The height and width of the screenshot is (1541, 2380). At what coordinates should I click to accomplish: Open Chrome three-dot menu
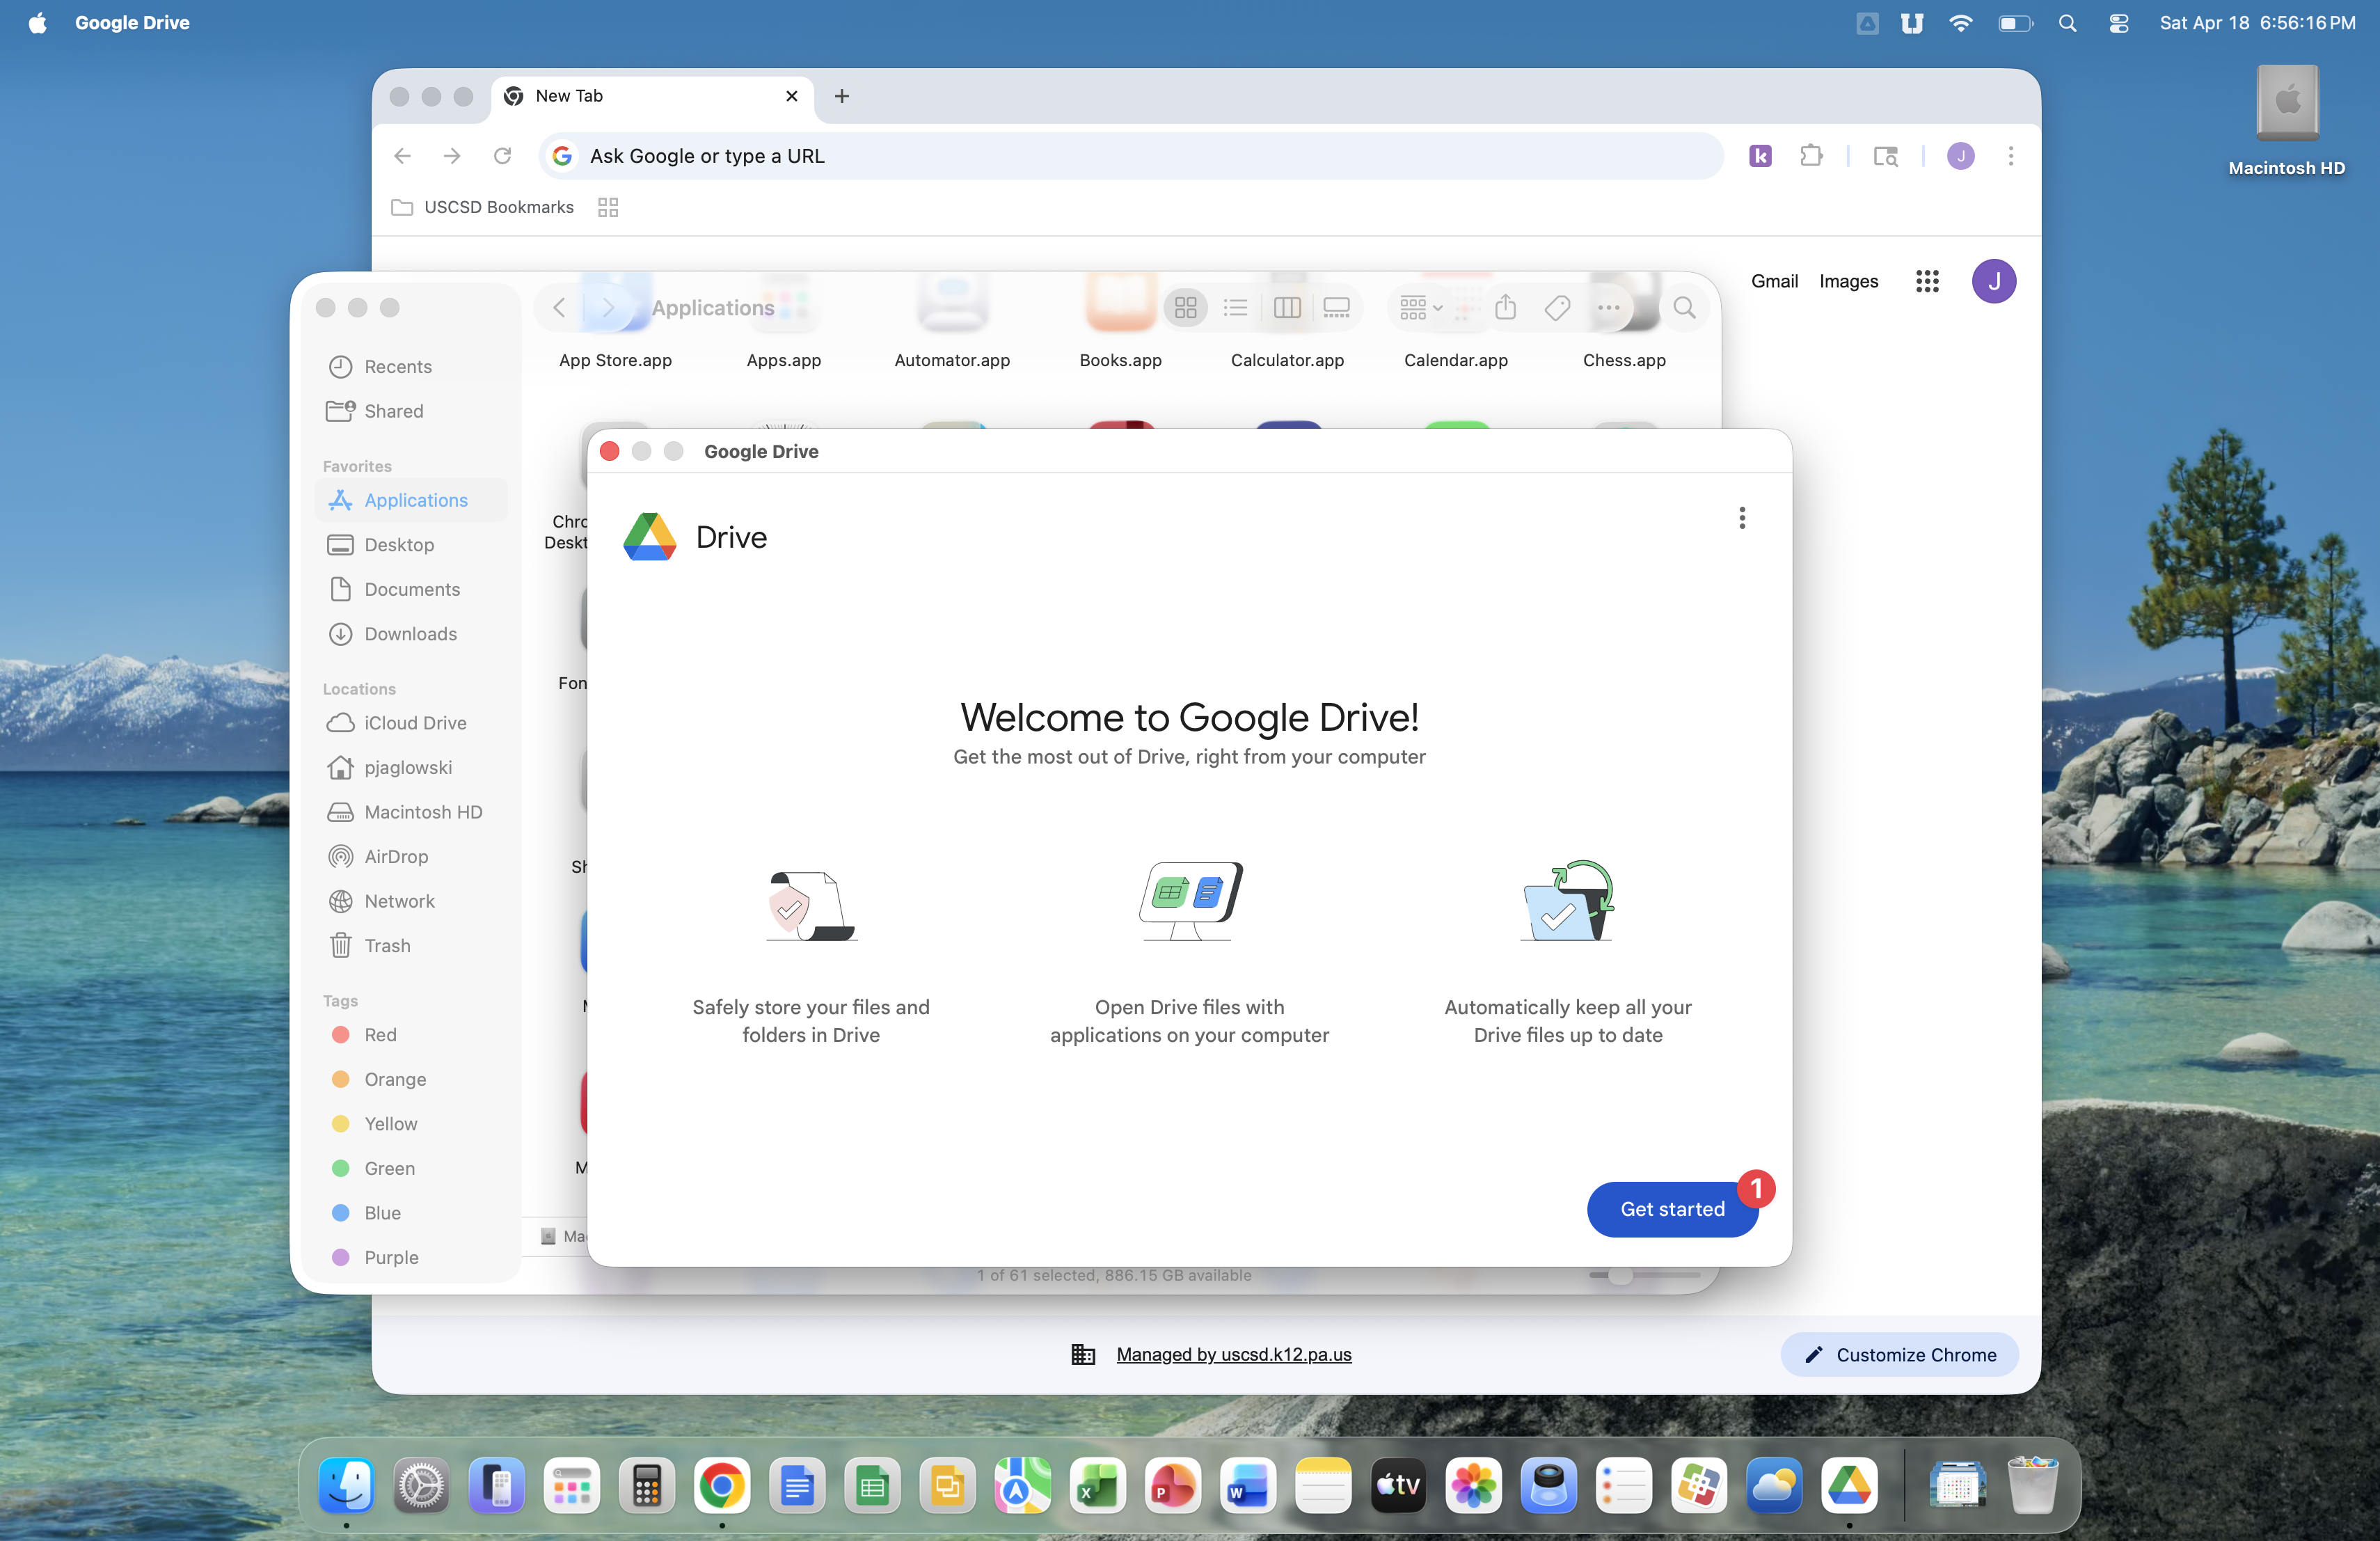(2010, 156)
